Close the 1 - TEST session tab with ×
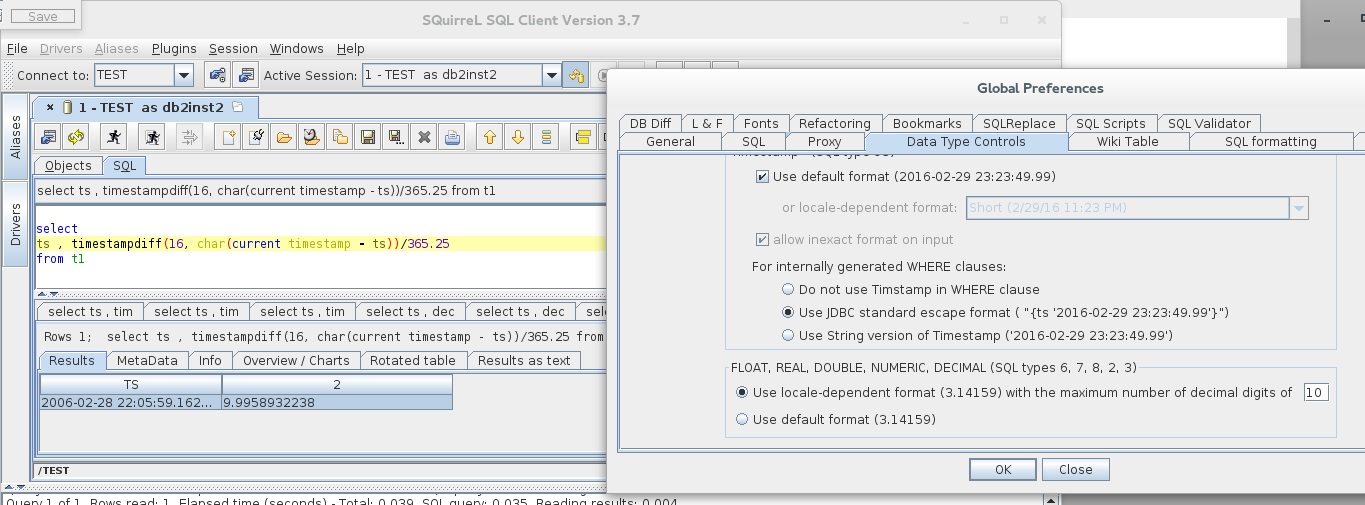The image size is (1365, 505). pos(51,107)
